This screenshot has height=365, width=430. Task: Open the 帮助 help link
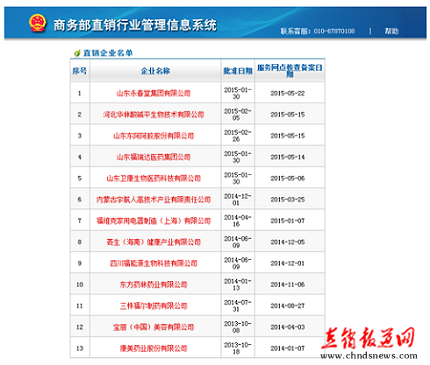[391, 31]
